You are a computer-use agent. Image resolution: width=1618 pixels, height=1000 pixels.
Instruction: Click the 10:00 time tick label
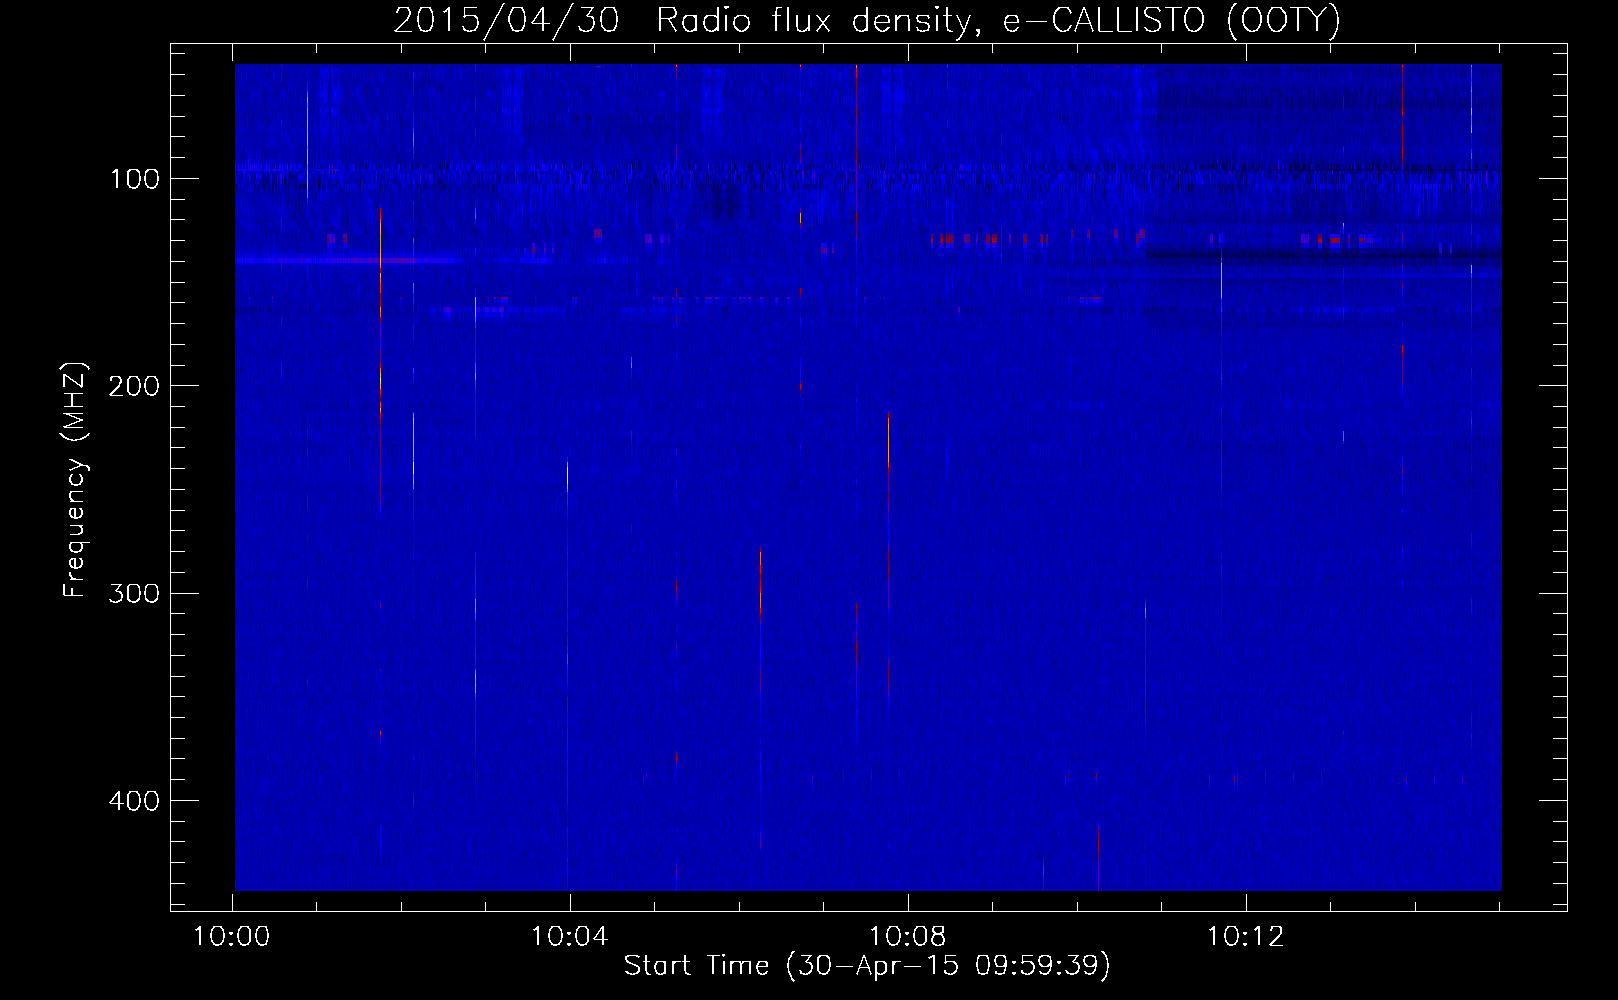point(232,937)
